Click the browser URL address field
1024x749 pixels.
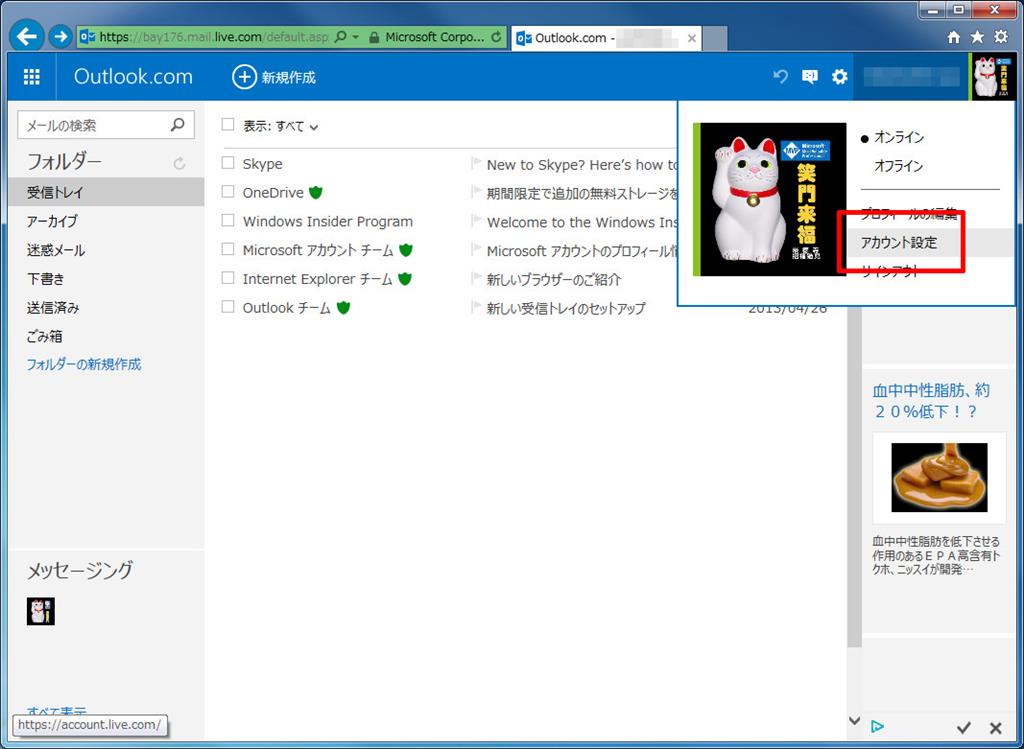tap(213, 37)
